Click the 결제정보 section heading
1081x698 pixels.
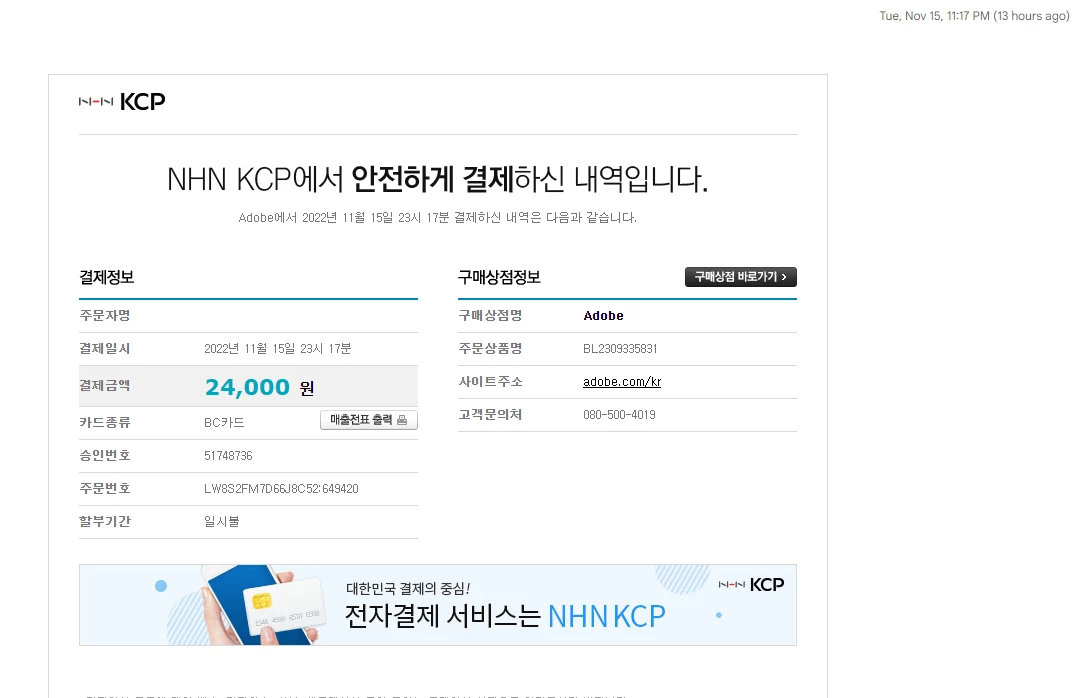[107, 277]
